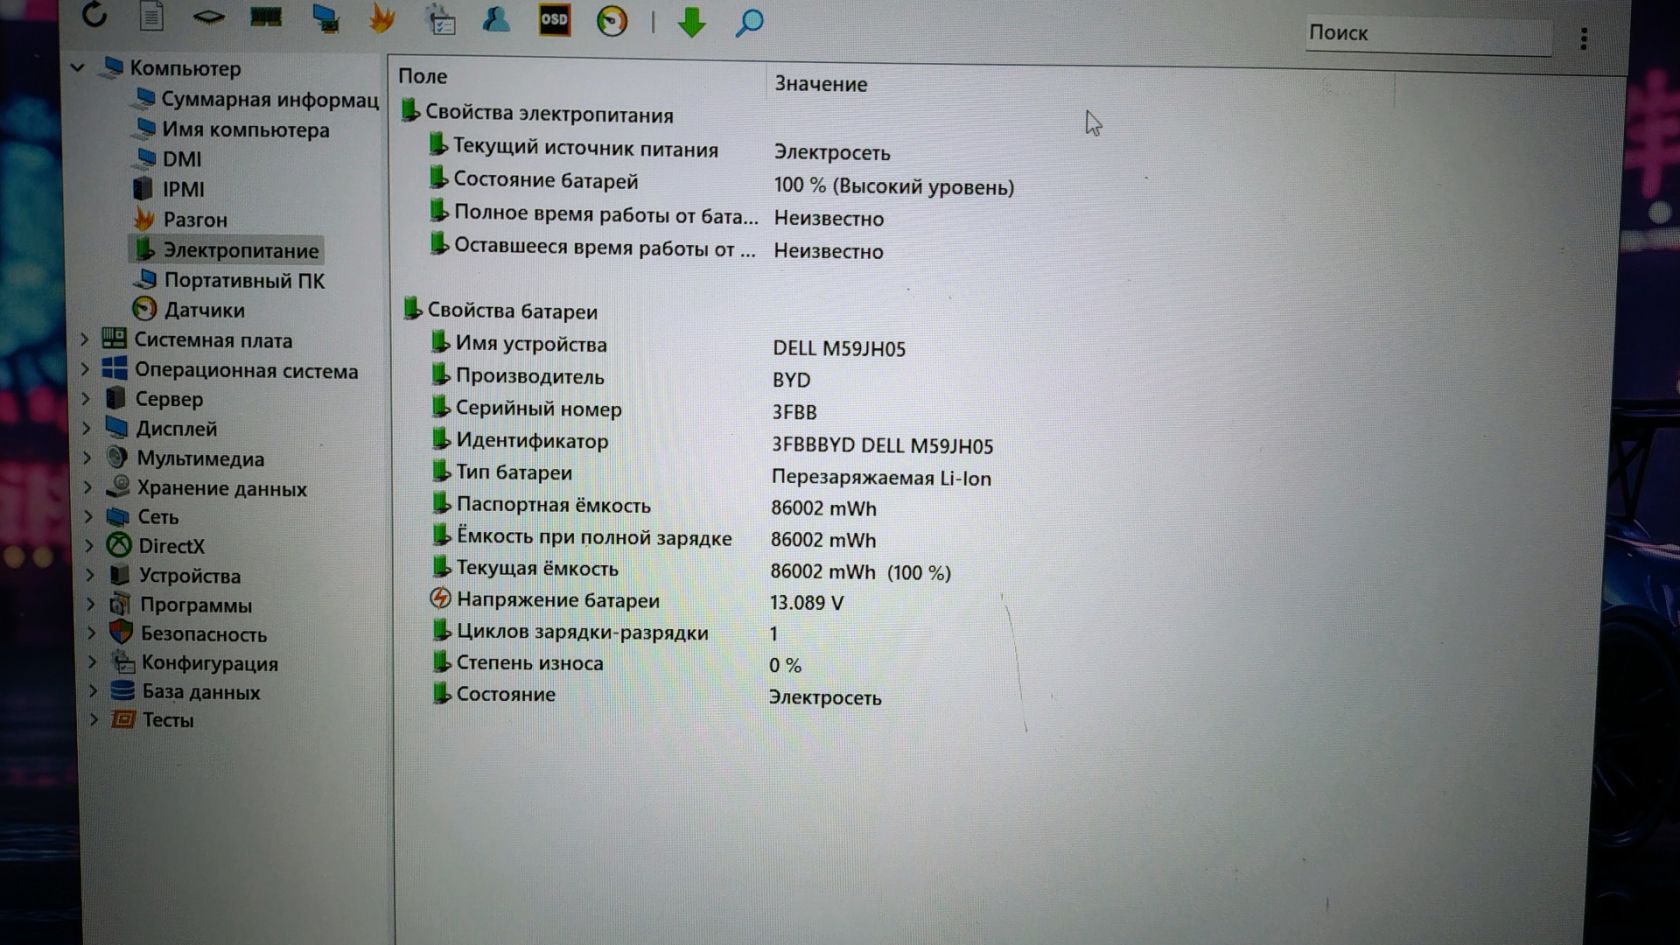Expand the Хранение данных node

(87, 488)
